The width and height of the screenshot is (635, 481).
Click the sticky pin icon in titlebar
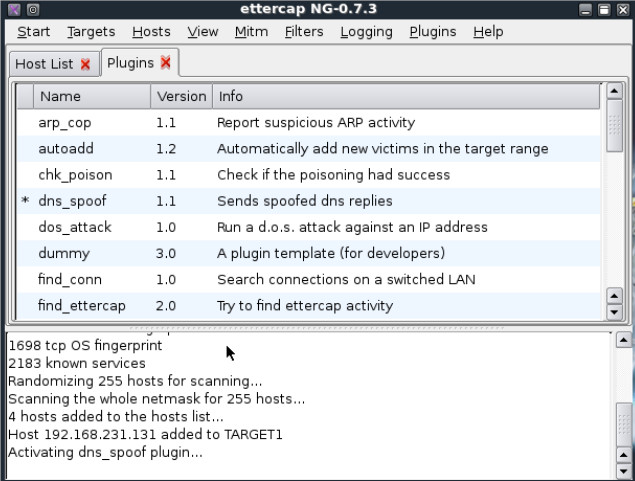33,9
